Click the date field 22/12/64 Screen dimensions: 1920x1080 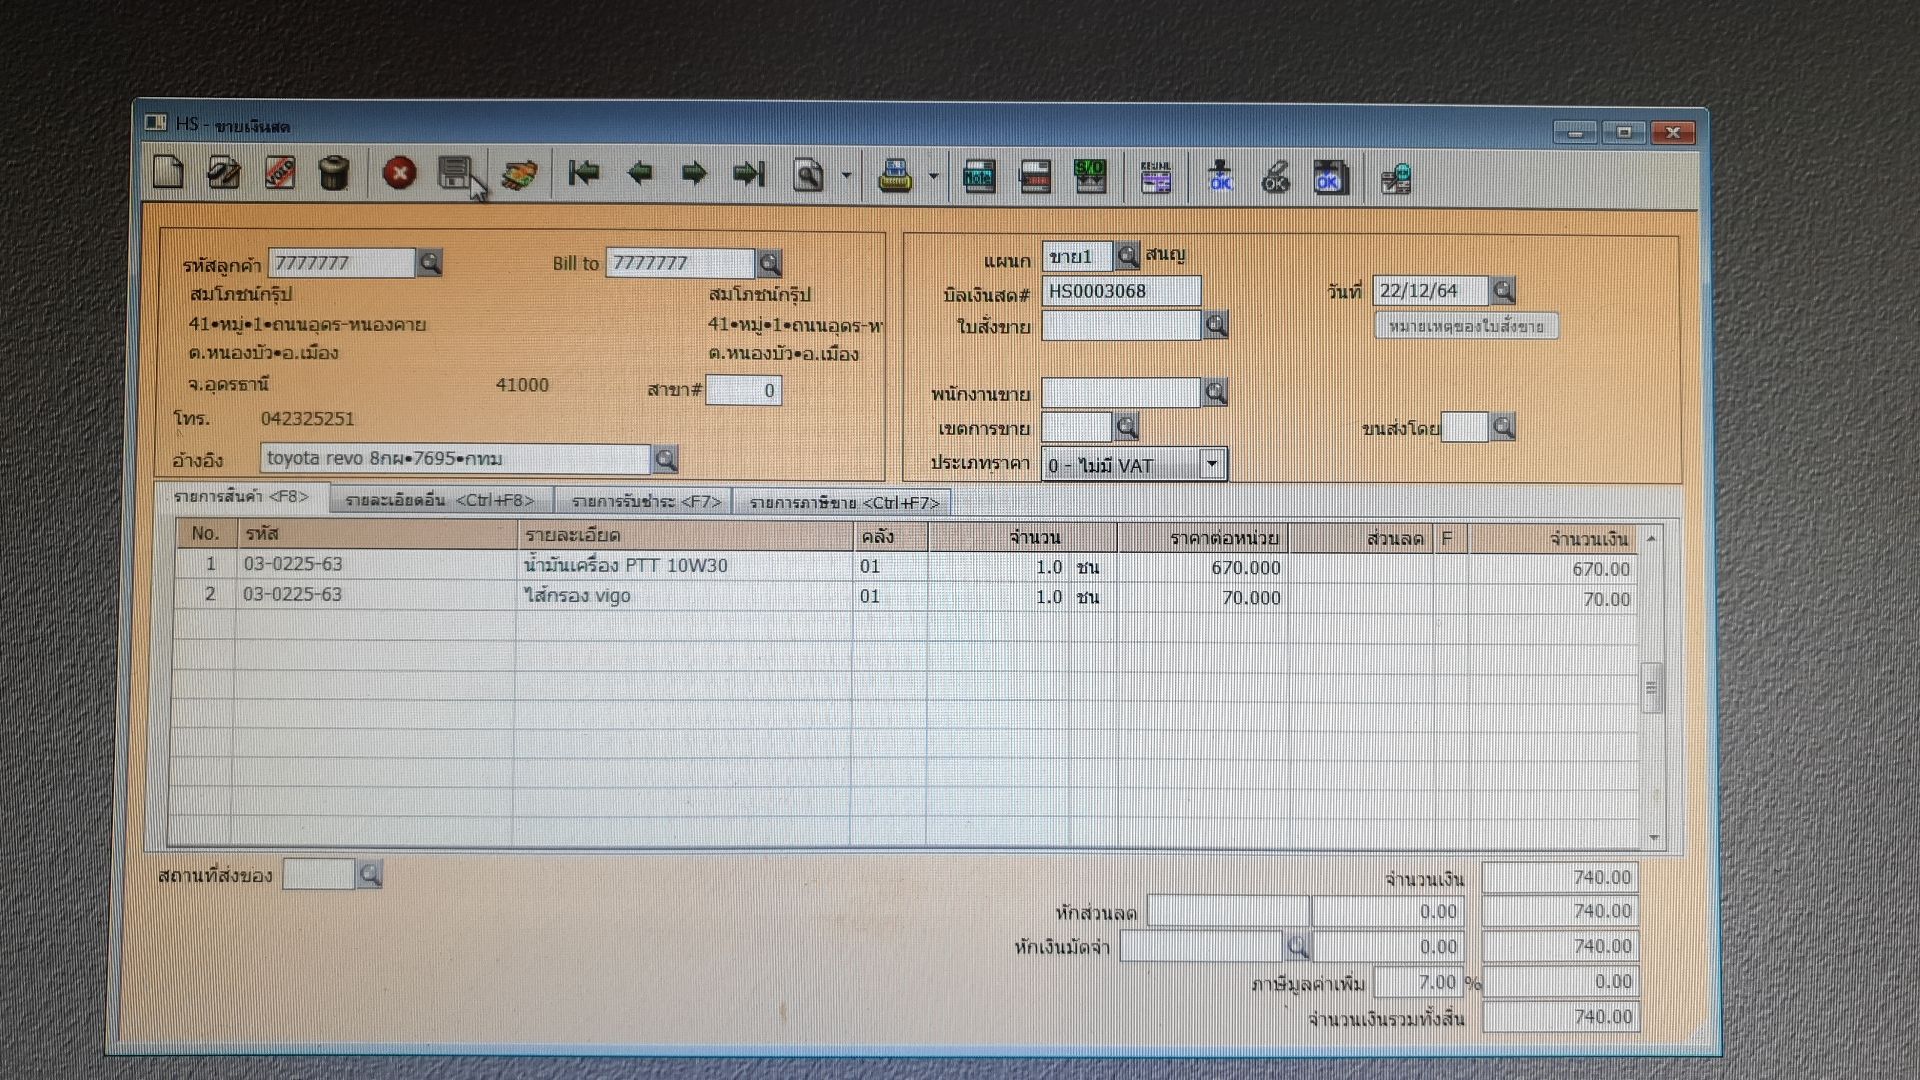[1430, 291]
